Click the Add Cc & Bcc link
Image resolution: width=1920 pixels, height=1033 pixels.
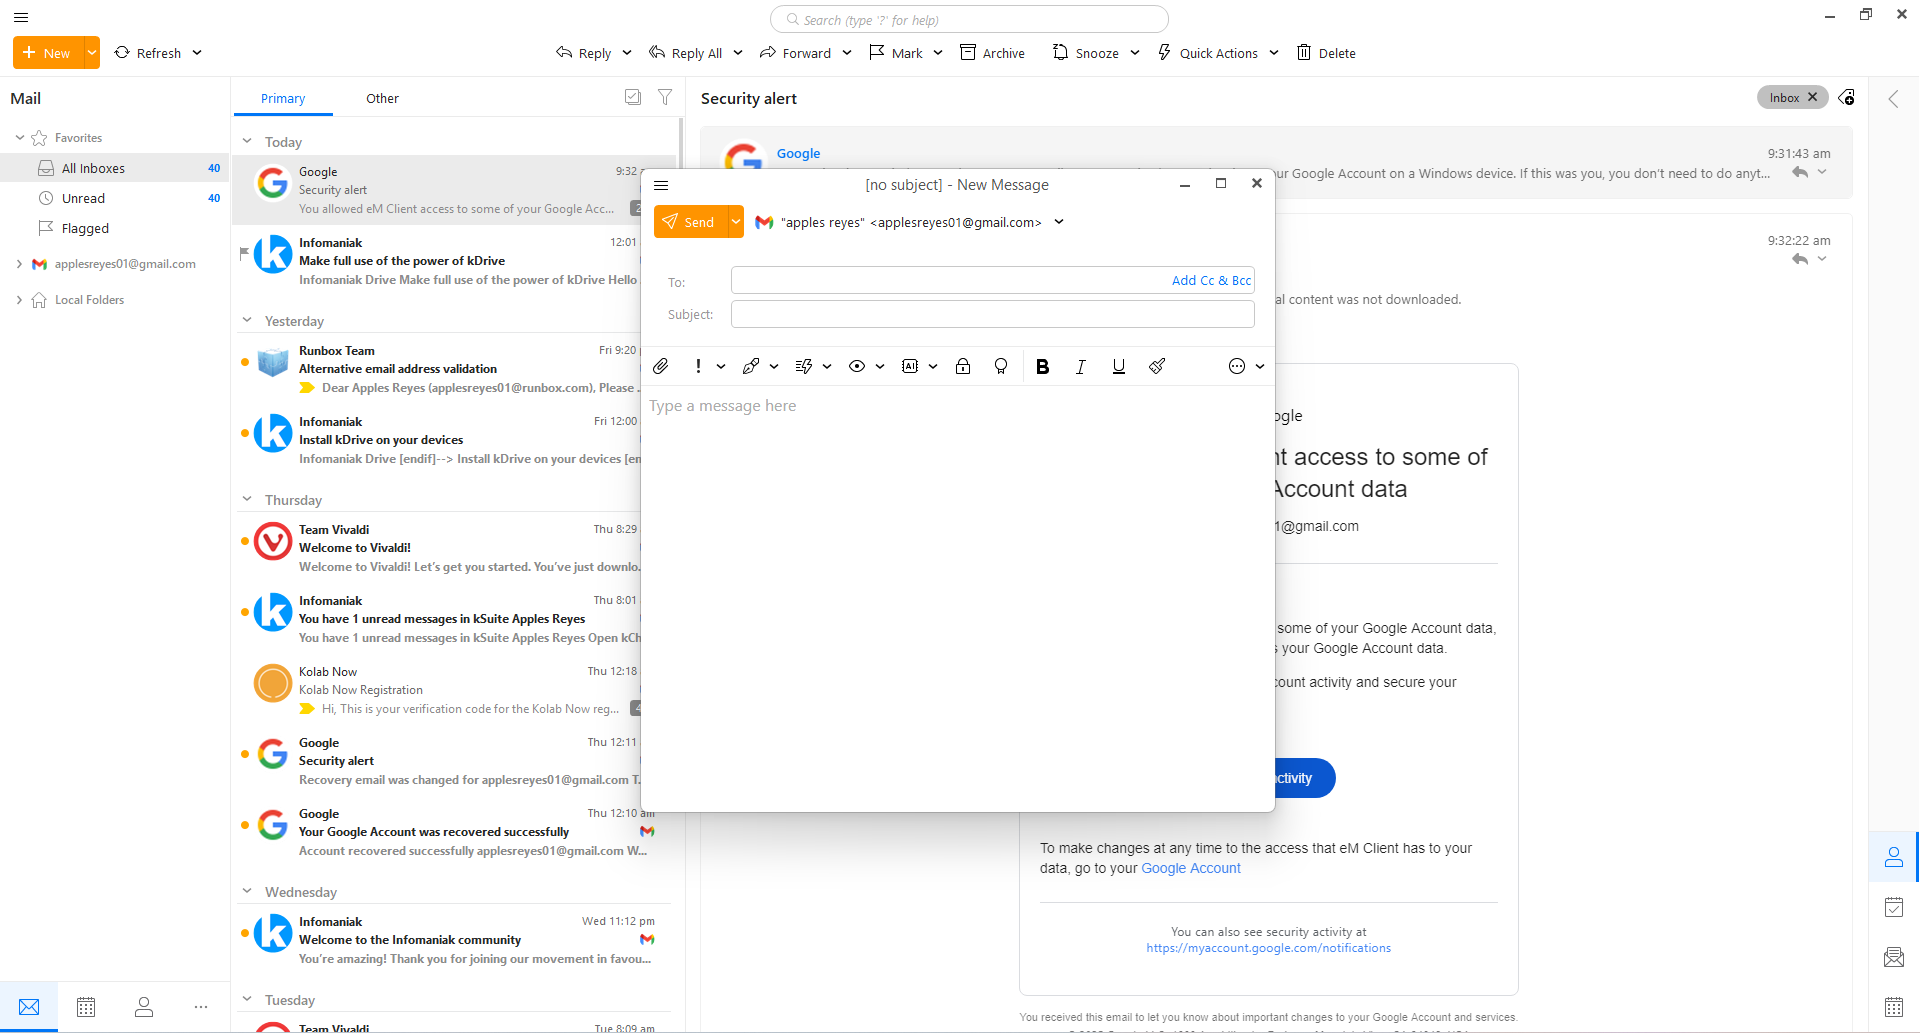pyautogui.click(x=1211, y=281)
